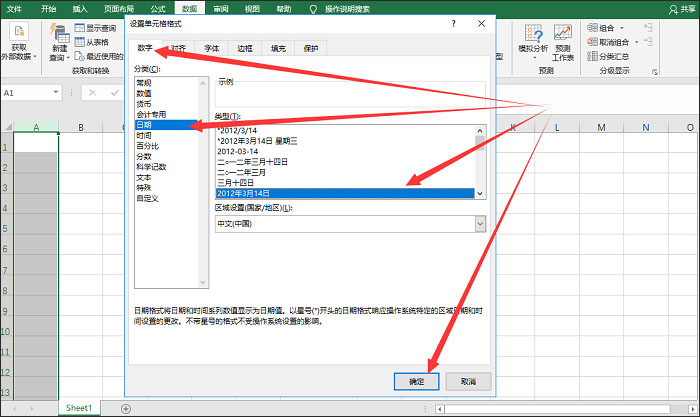Choose type 2012年3月14日

(x=345, y=193)
